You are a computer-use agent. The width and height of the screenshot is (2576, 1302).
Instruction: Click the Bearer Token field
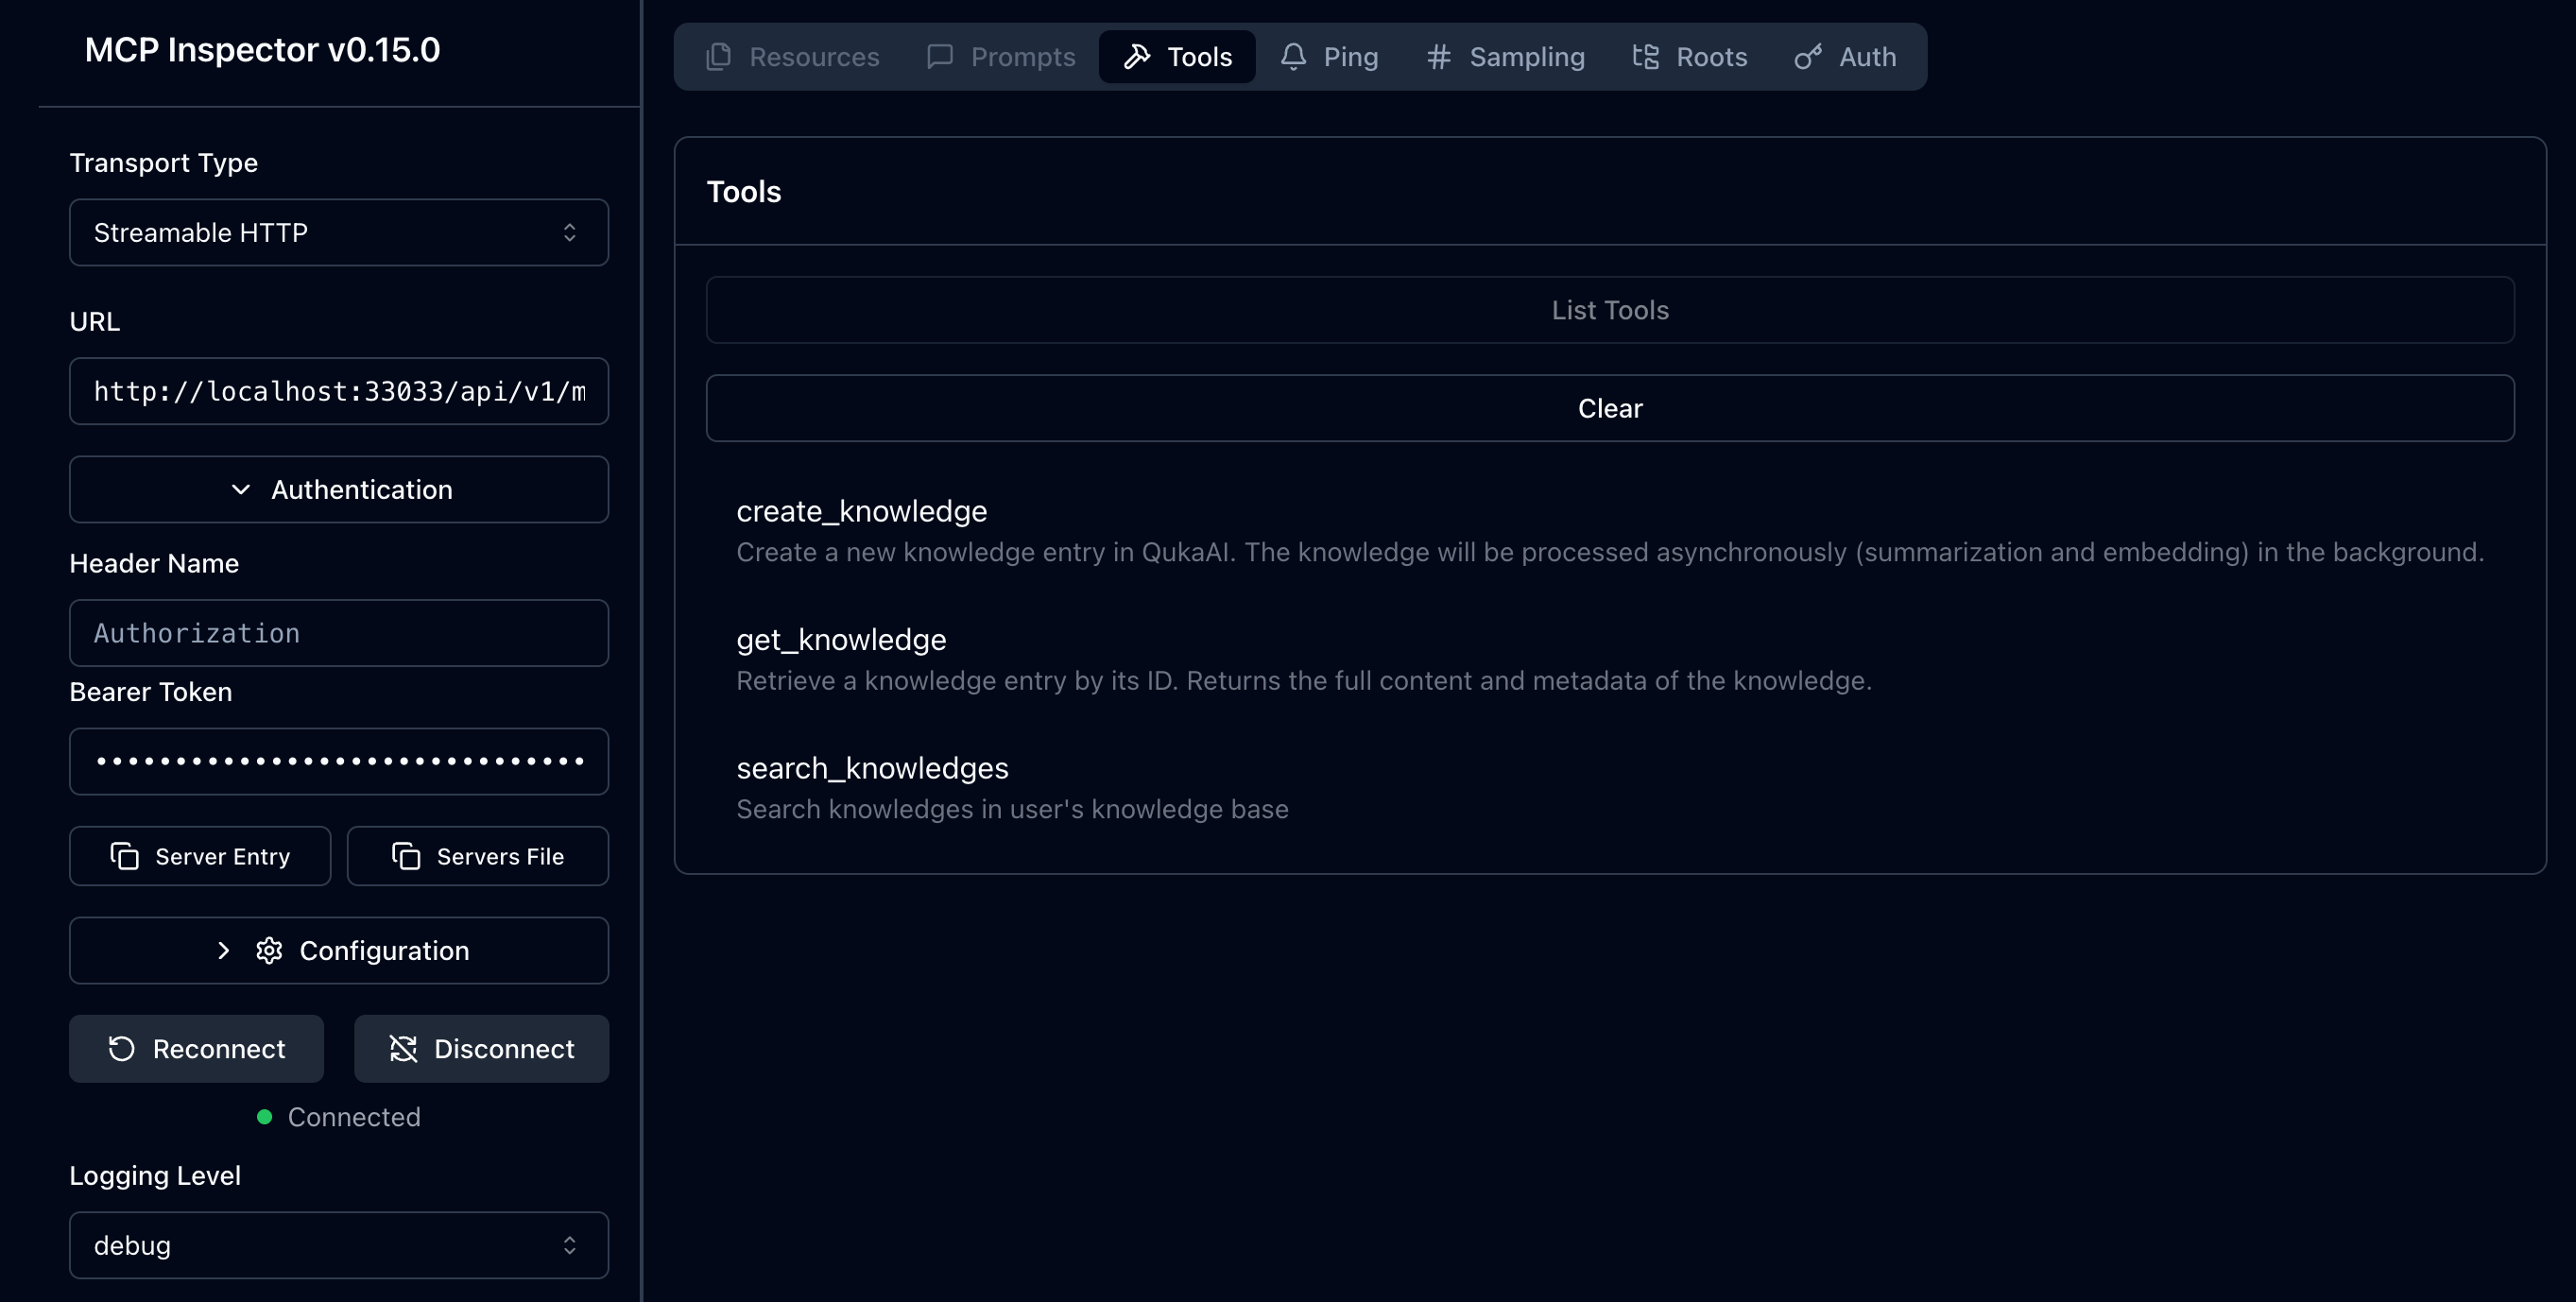pos(338,761)
